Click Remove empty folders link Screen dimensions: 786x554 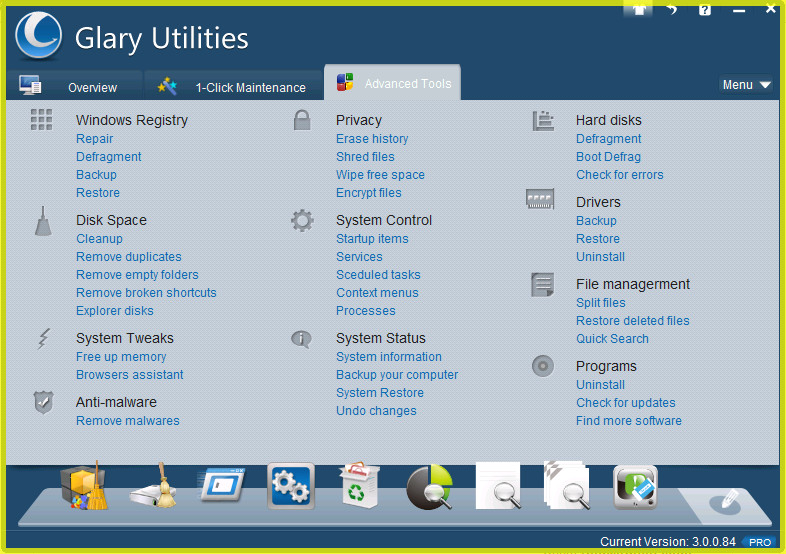[137, 275]
